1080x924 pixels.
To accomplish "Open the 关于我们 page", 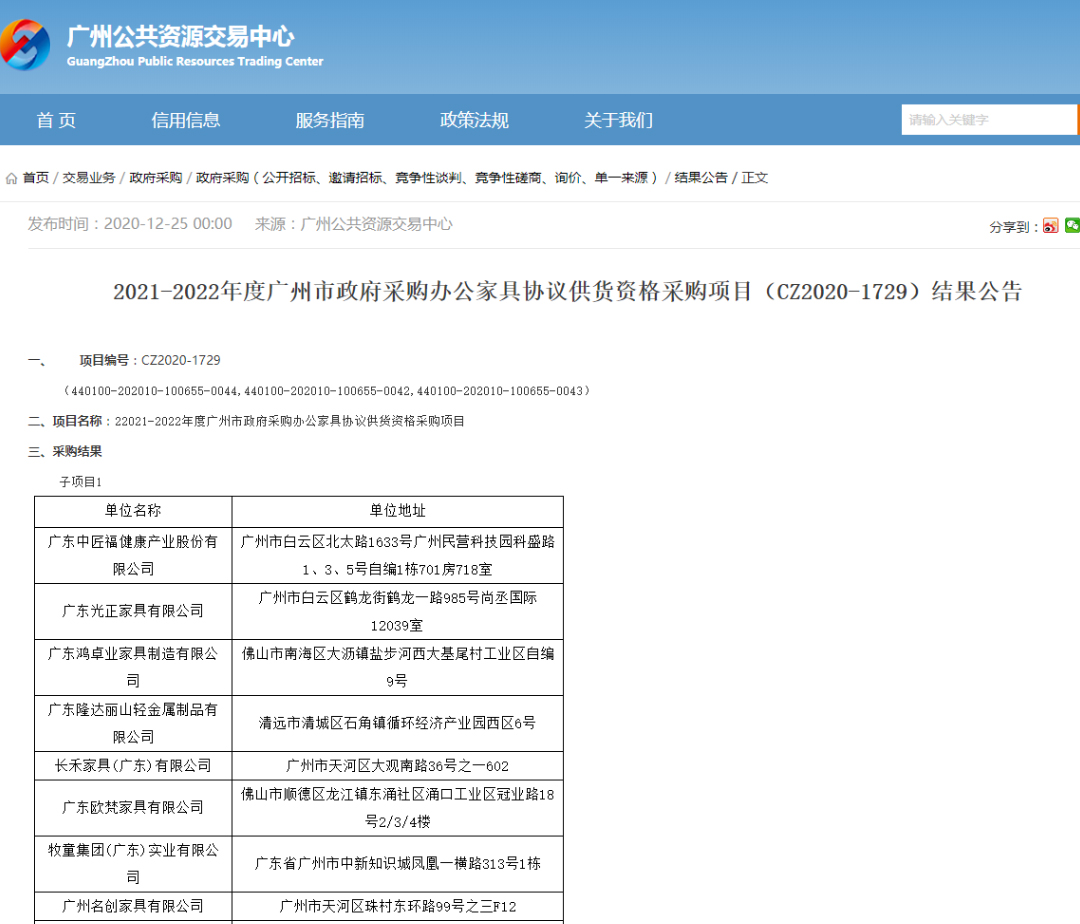I will click(x=618, y=120).
